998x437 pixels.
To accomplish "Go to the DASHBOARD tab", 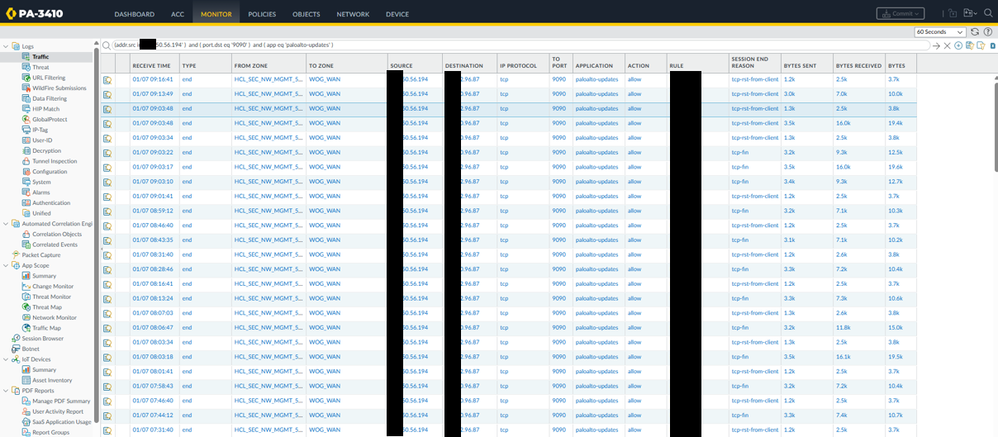I will 134,15.
